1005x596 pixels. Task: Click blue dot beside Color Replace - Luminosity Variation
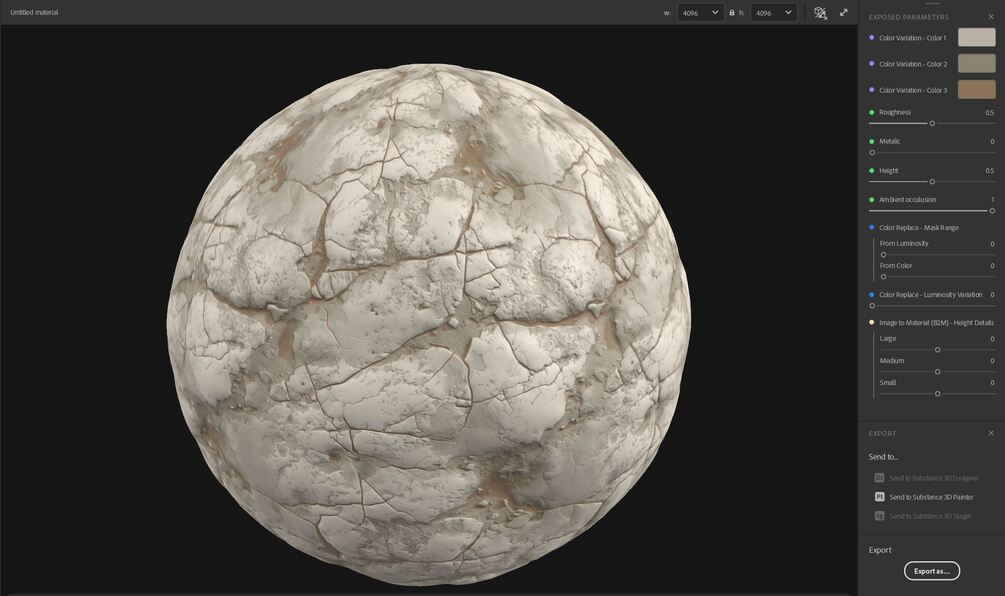(871, 295)
